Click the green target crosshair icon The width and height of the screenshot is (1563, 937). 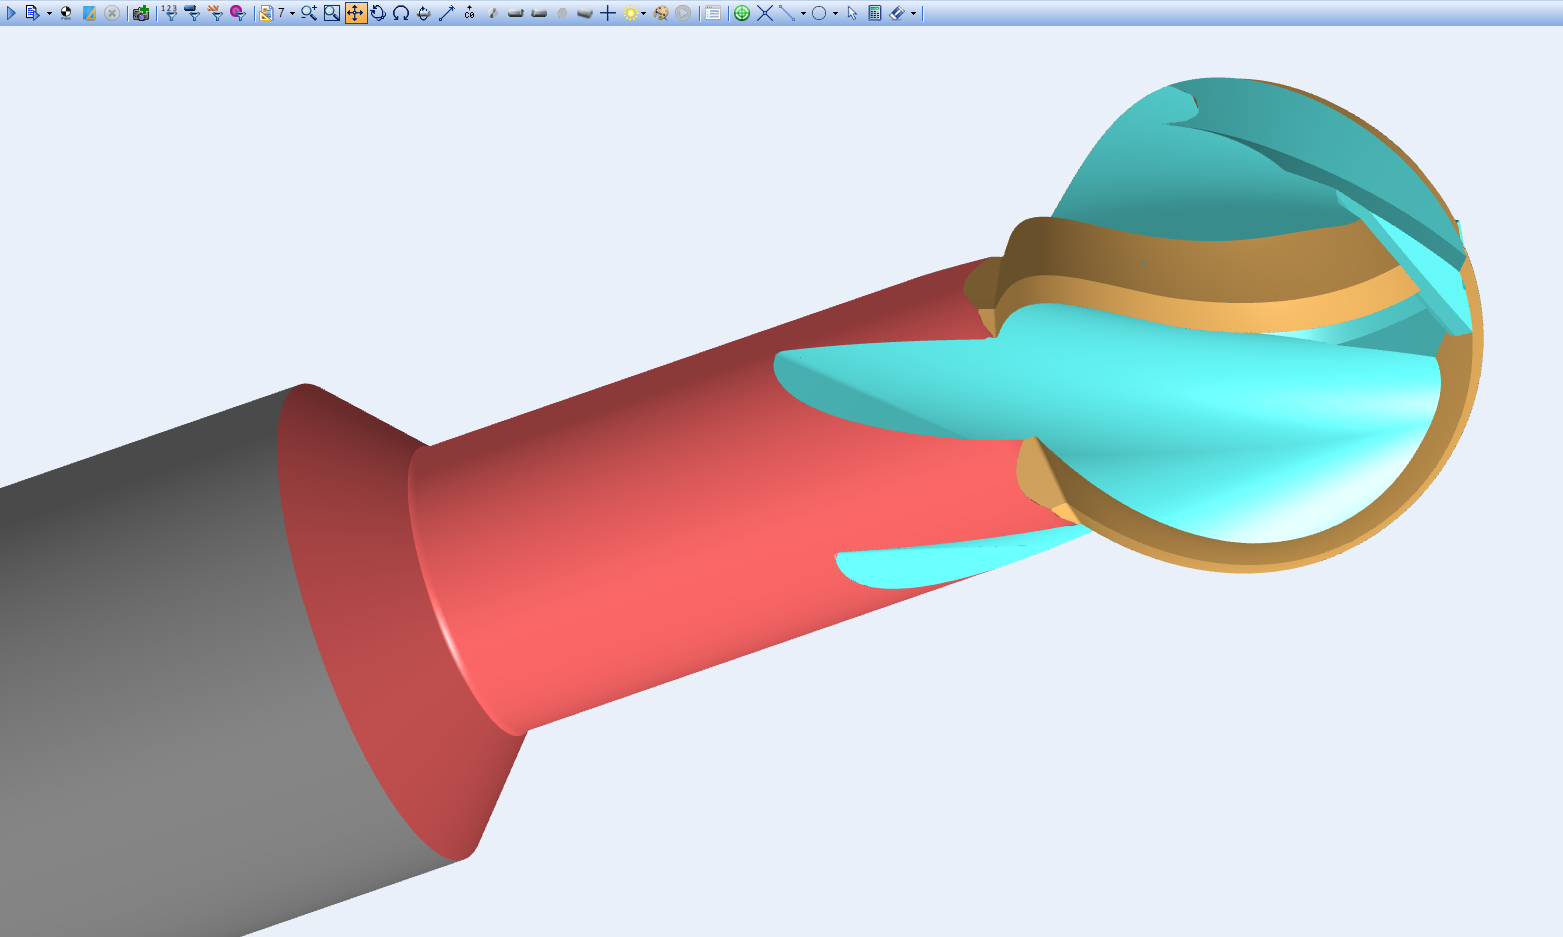[x=741, y=13]
